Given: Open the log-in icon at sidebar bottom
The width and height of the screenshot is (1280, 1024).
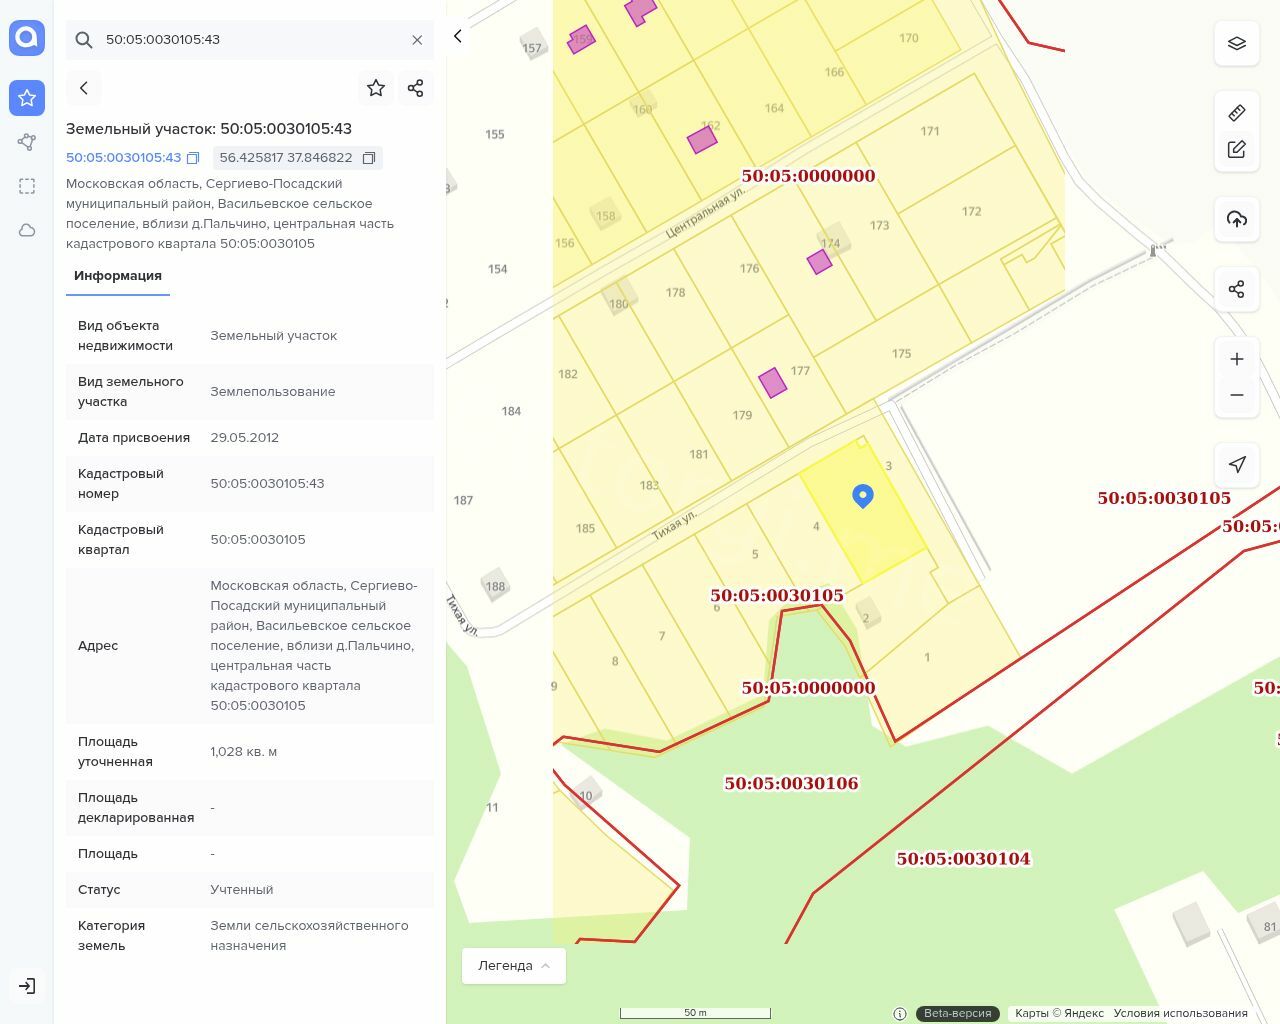Looking at the screenshot, I should coord(27,986).
